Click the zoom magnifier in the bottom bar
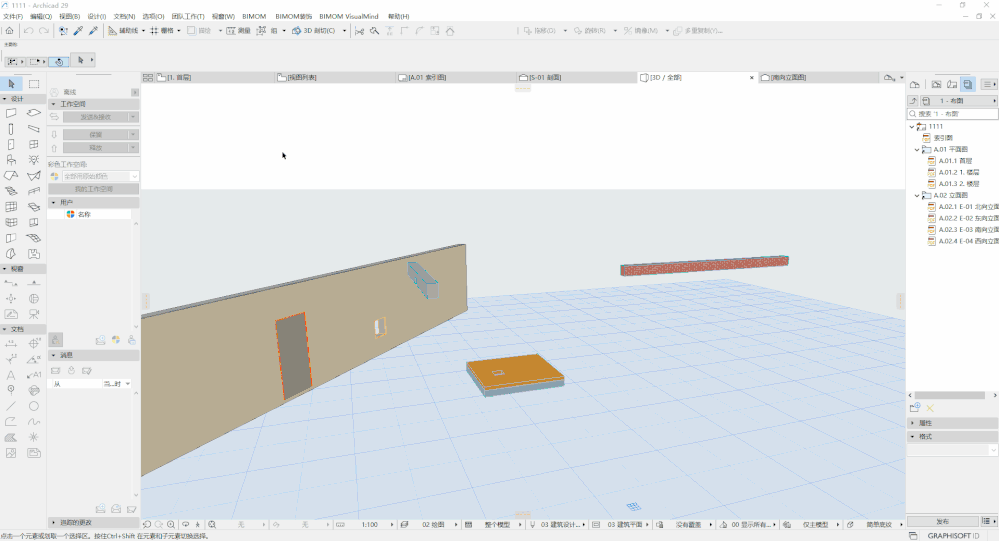The width and height of the screenshot is (999, 541). click(x=171, y=524)
